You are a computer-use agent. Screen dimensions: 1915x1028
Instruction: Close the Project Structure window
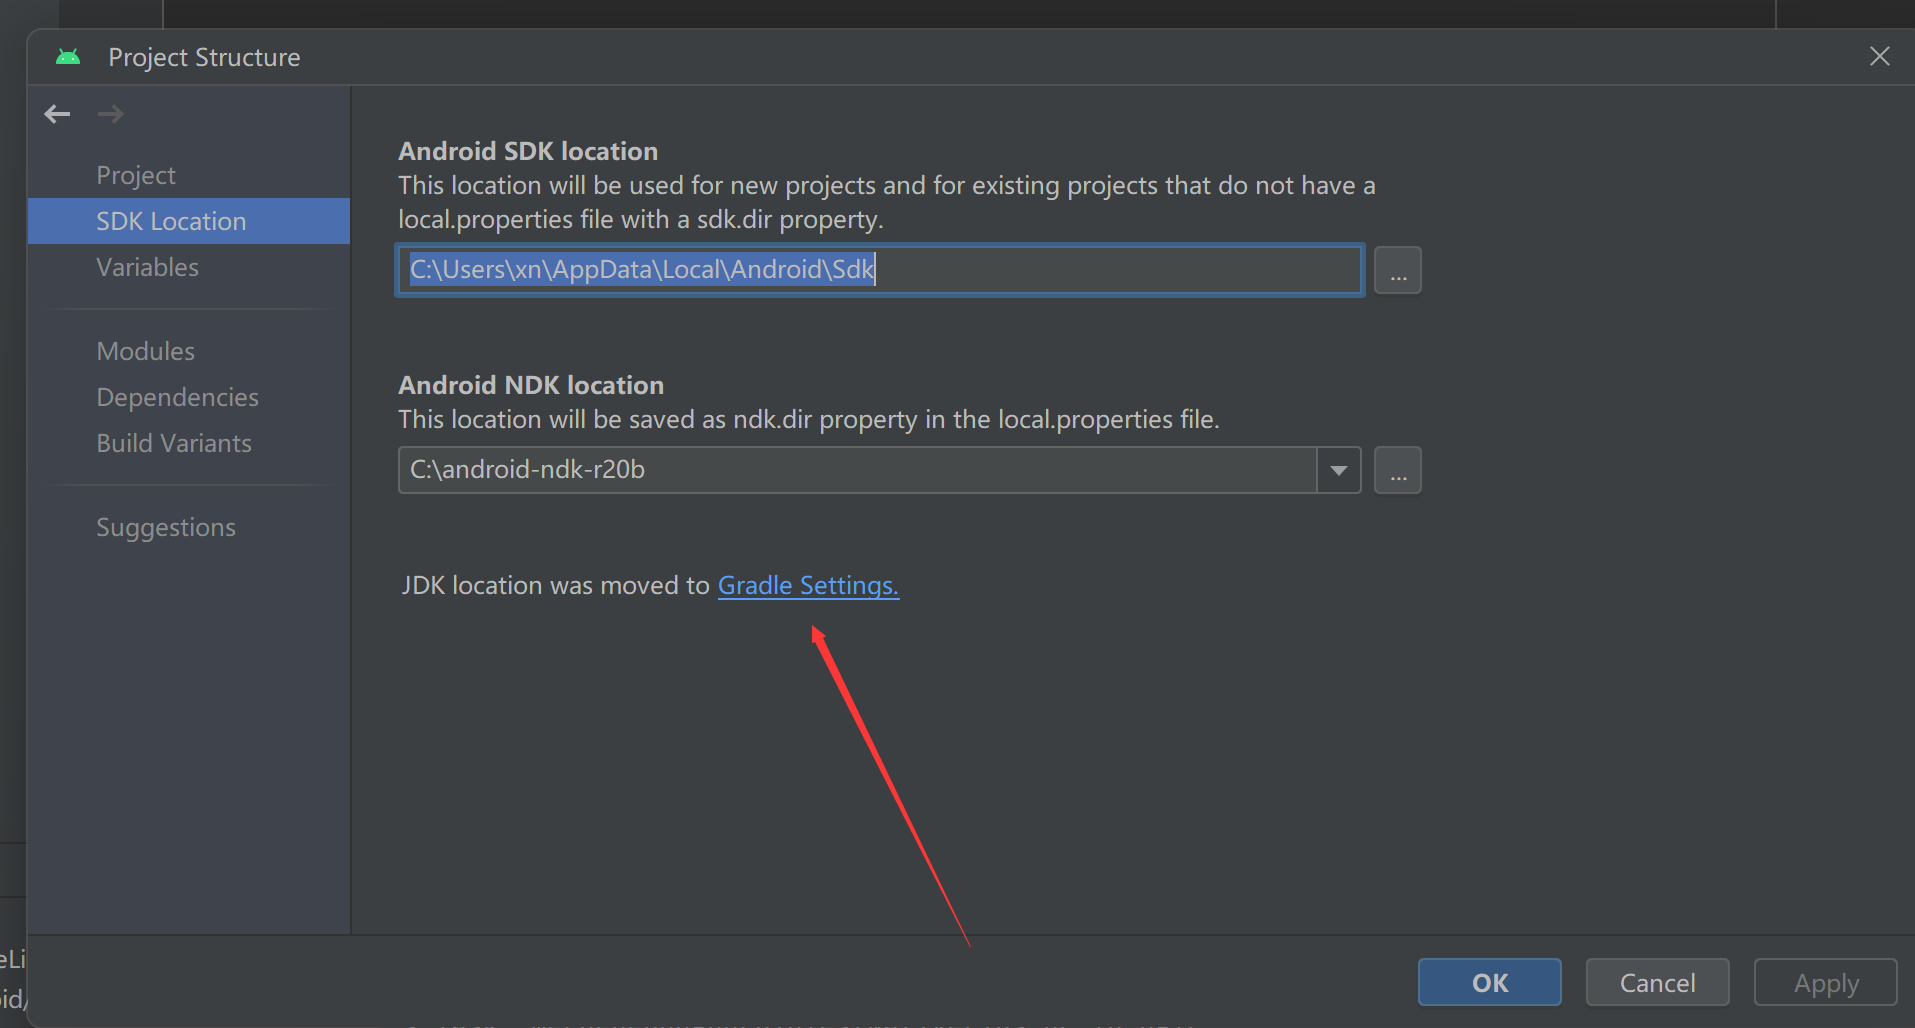point(1879,57)
